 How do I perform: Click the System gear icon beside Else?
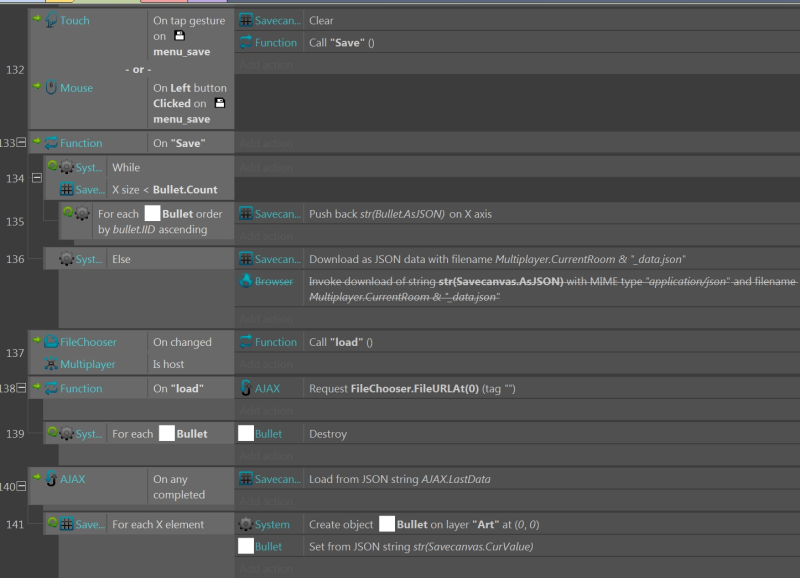click(x=67, y=259)
